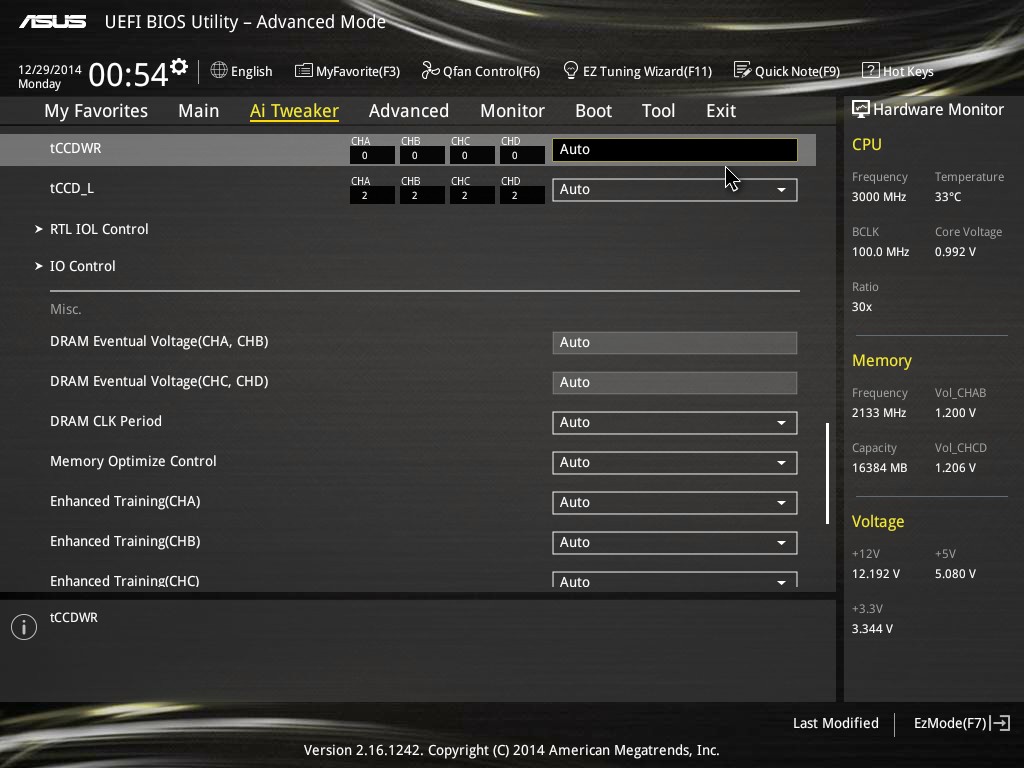Click the Last Modified button

click(x=835, y=723)
